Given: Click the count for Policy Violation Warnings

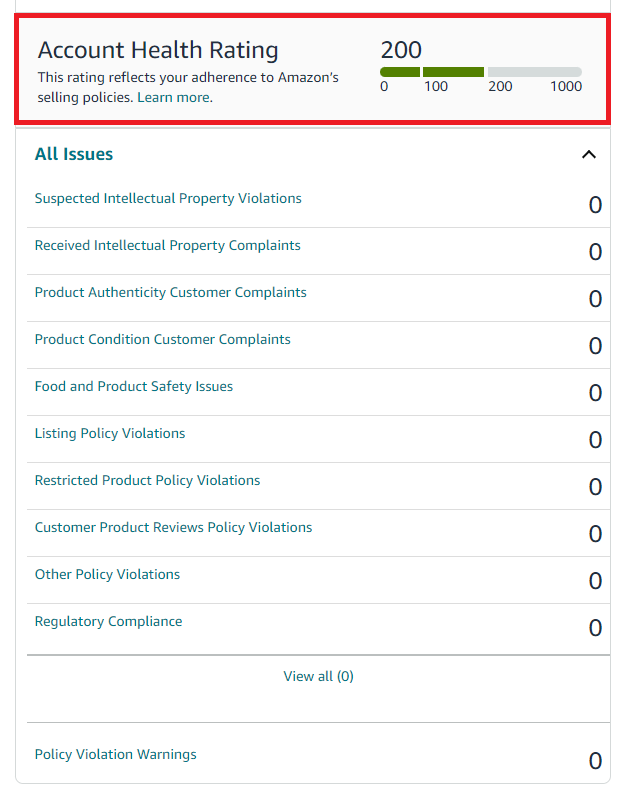Looking at the screenshot, I should pos(595,761).
